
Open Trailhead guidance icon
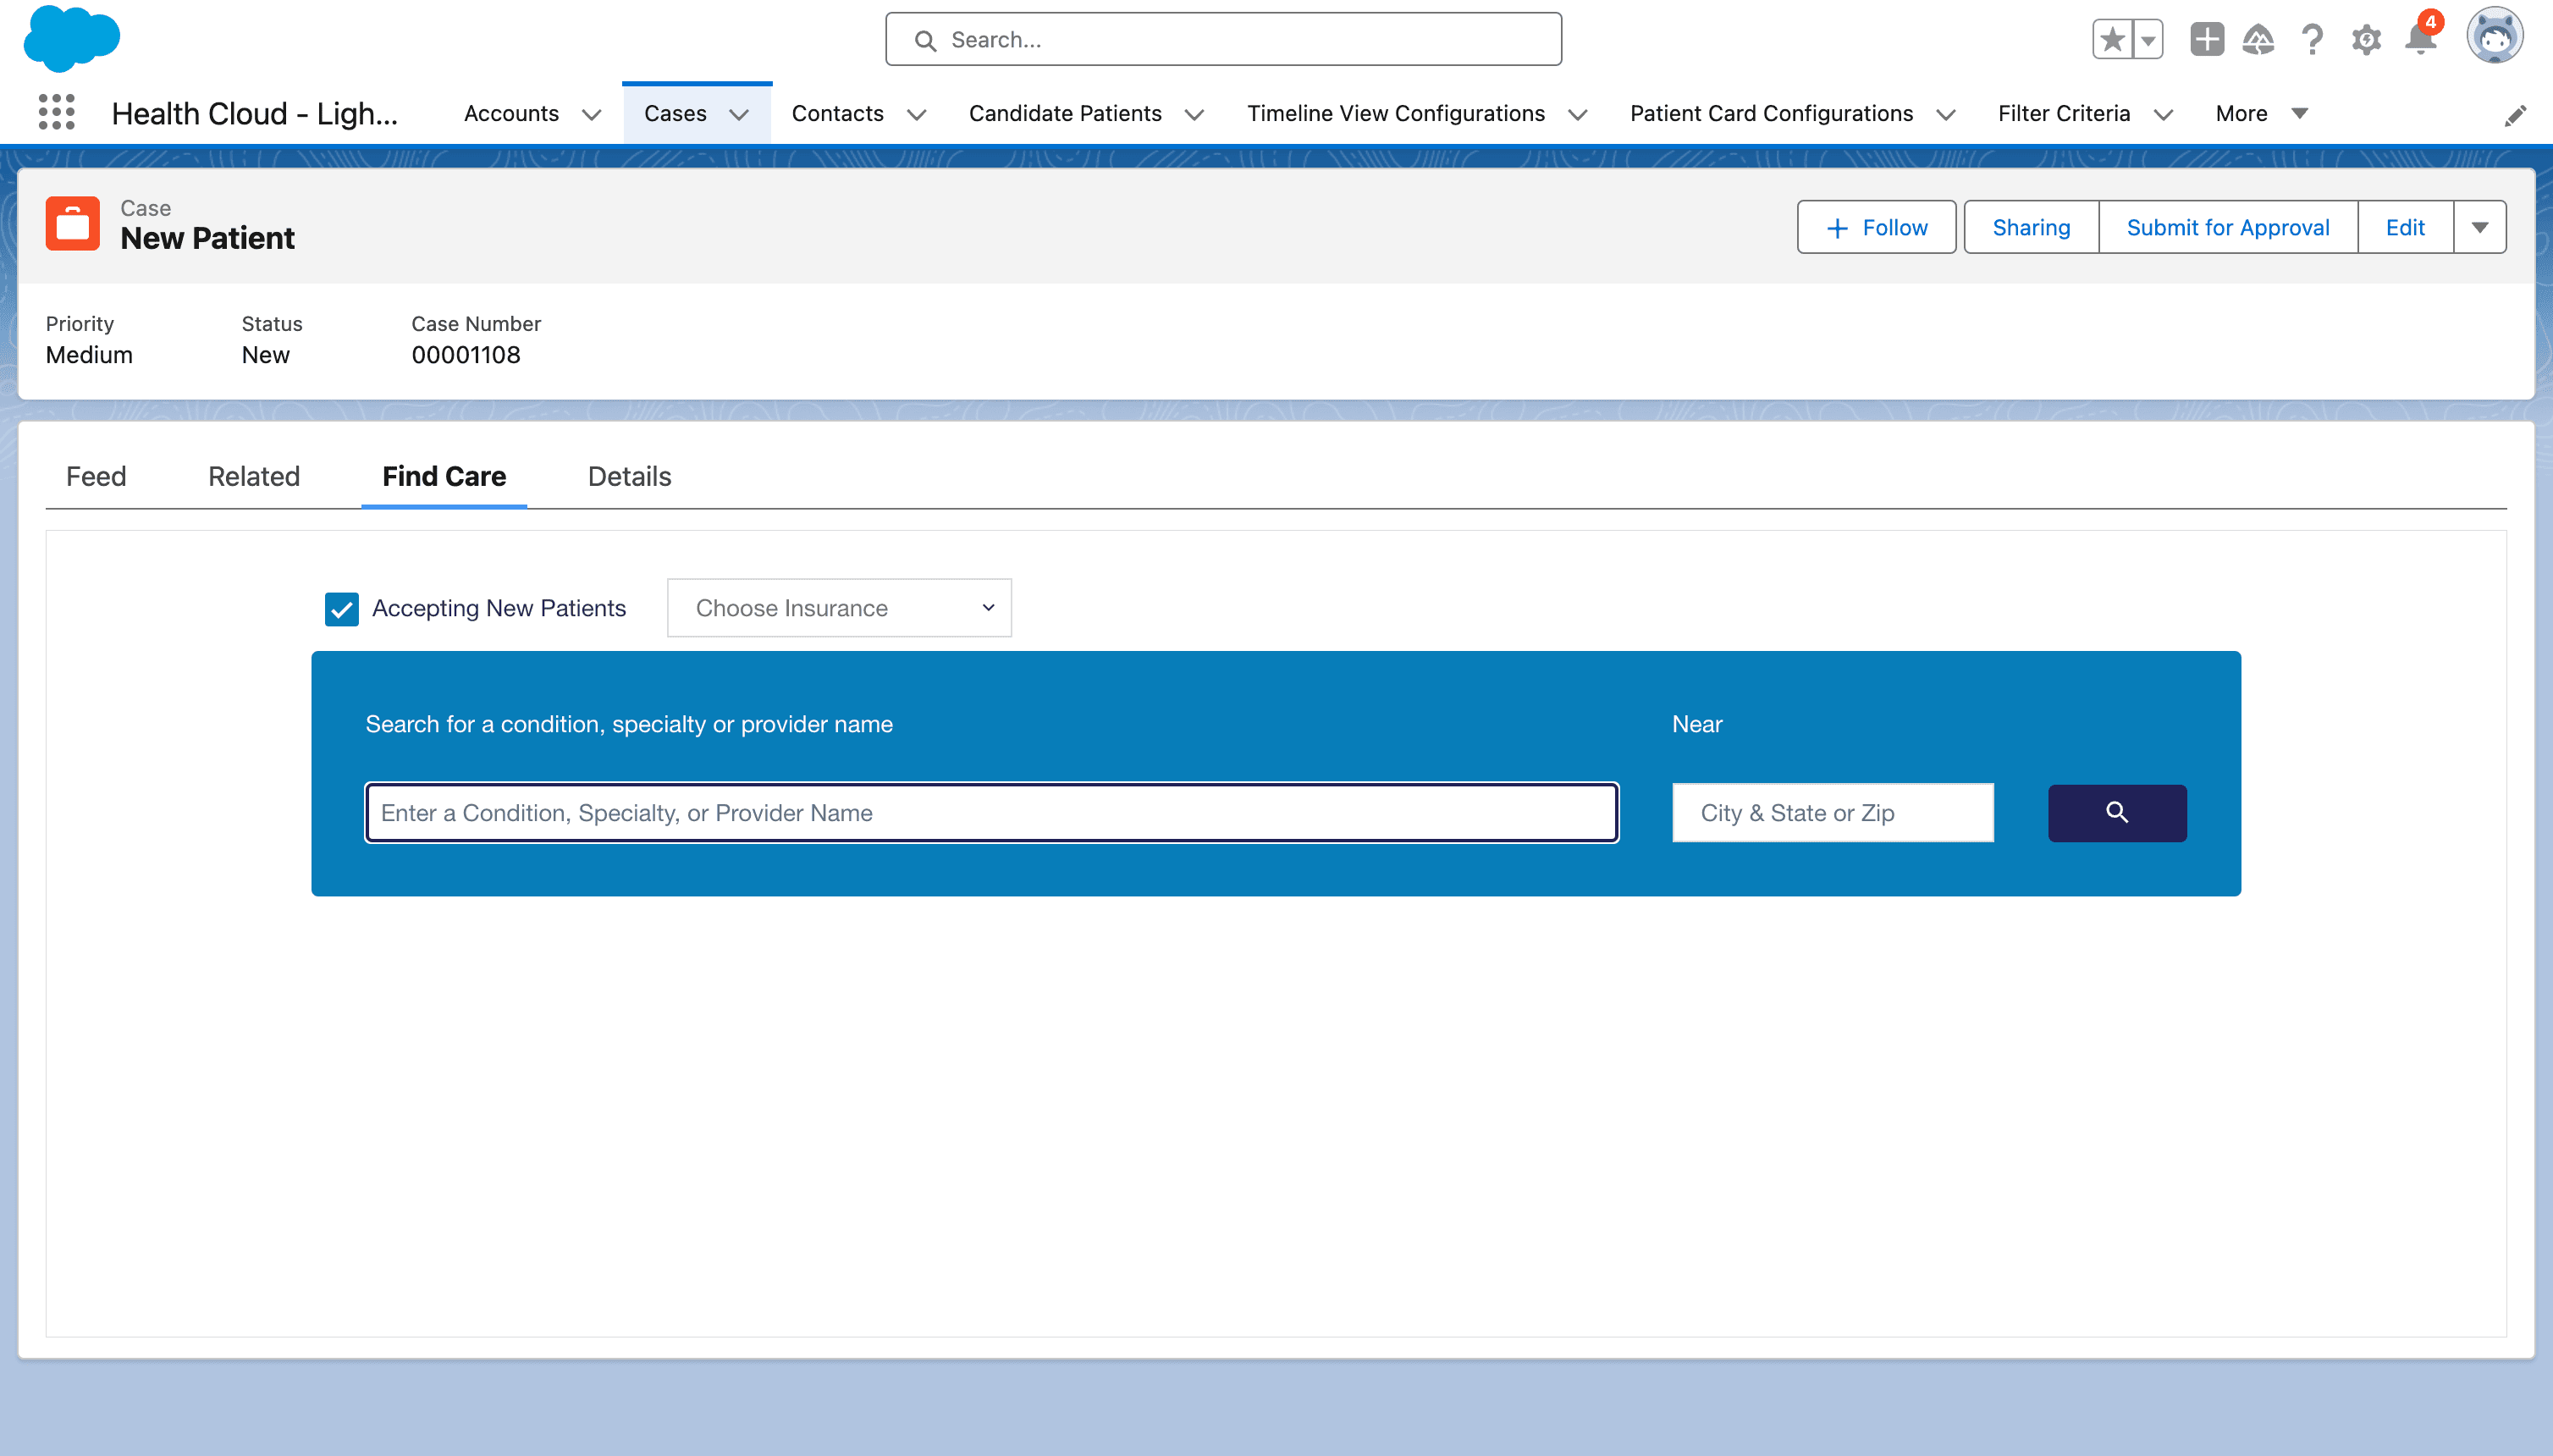[2258, 40]
